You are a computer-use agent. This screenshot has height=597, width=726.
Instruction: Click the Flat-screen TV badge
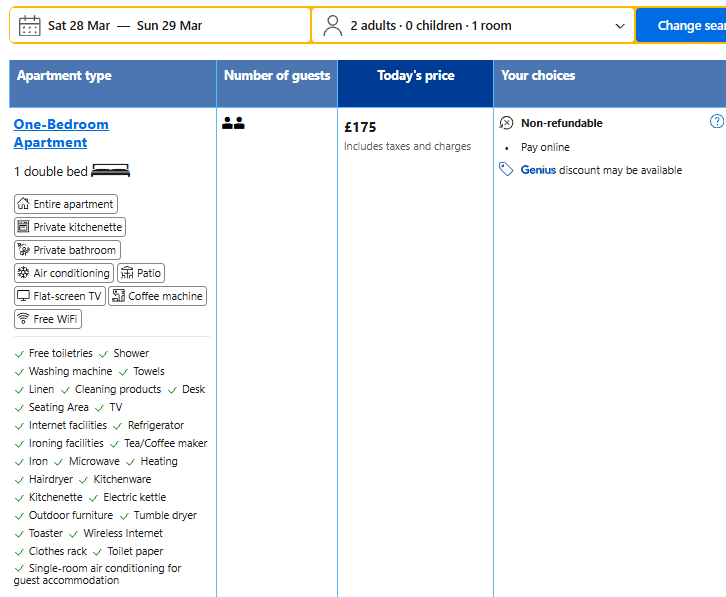pos(60,296)
